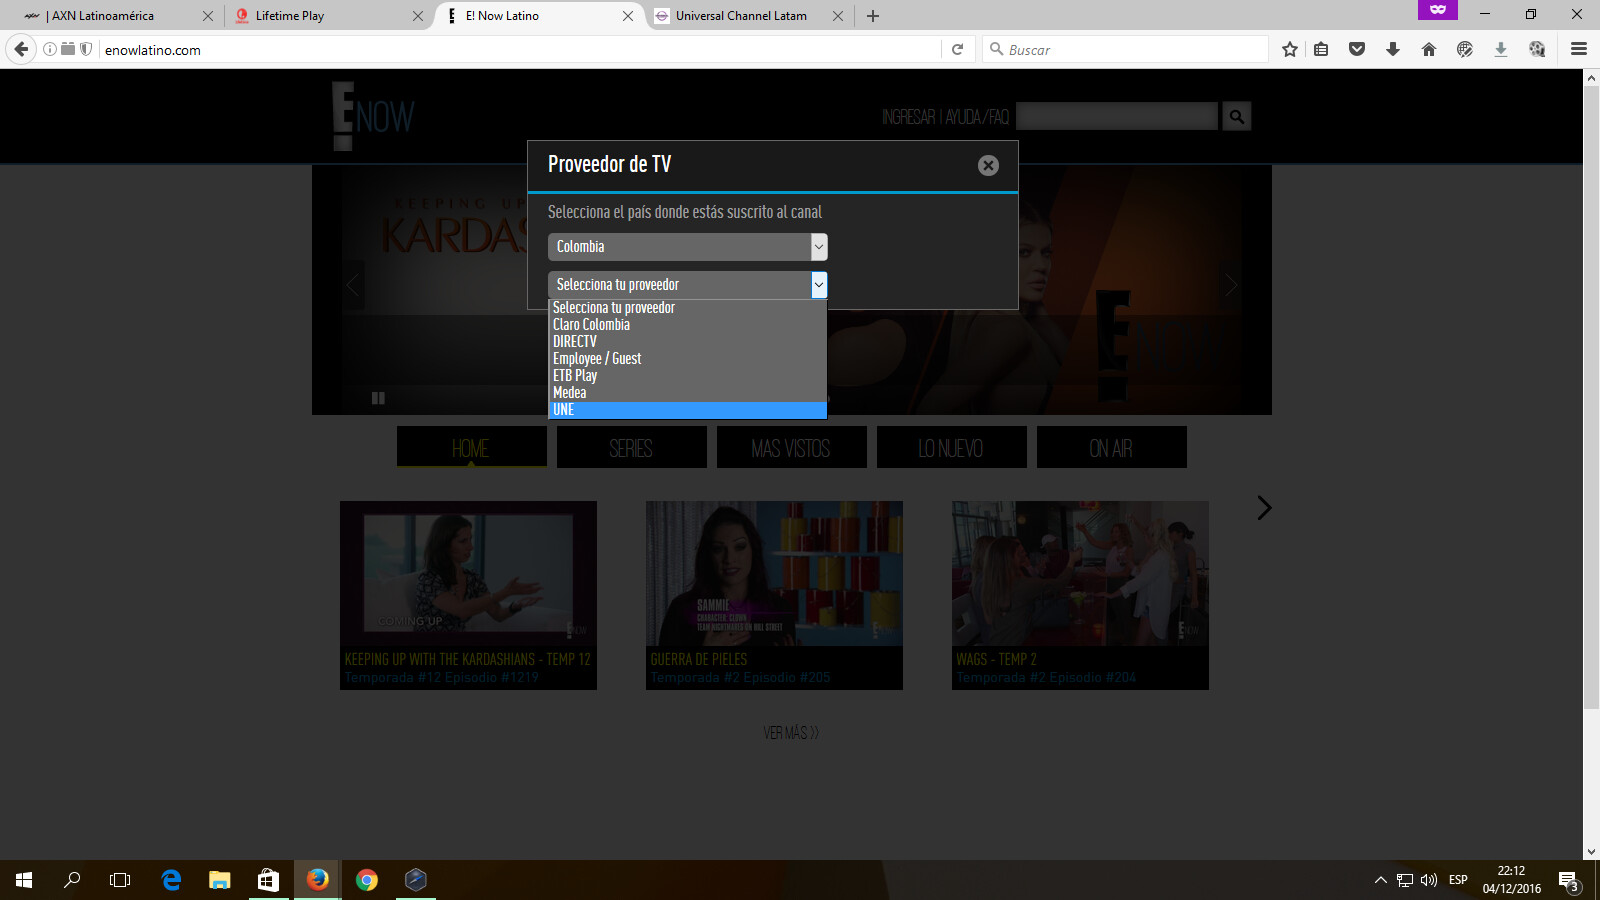The height and width of the screenshot is (900, 1600).
Task: Show next row of featured episodes
Action: pos(1264,508)
